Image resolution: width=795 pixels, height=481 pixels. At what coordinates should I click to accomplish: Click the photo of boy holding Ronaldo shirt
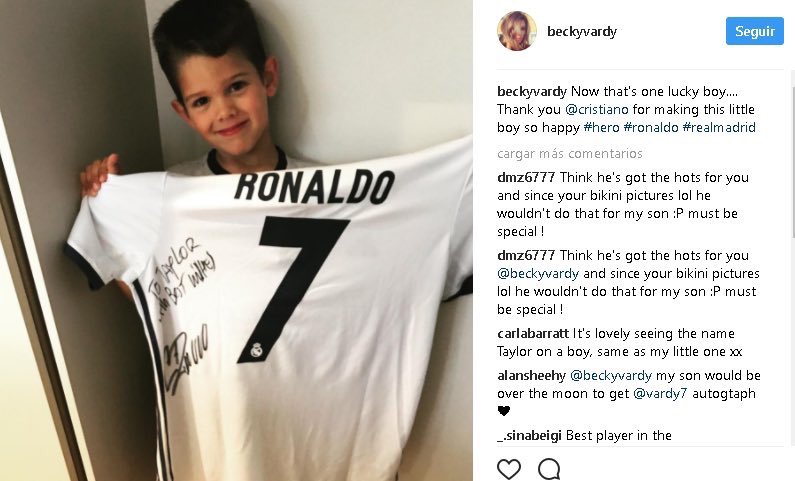tap(236, 240)
